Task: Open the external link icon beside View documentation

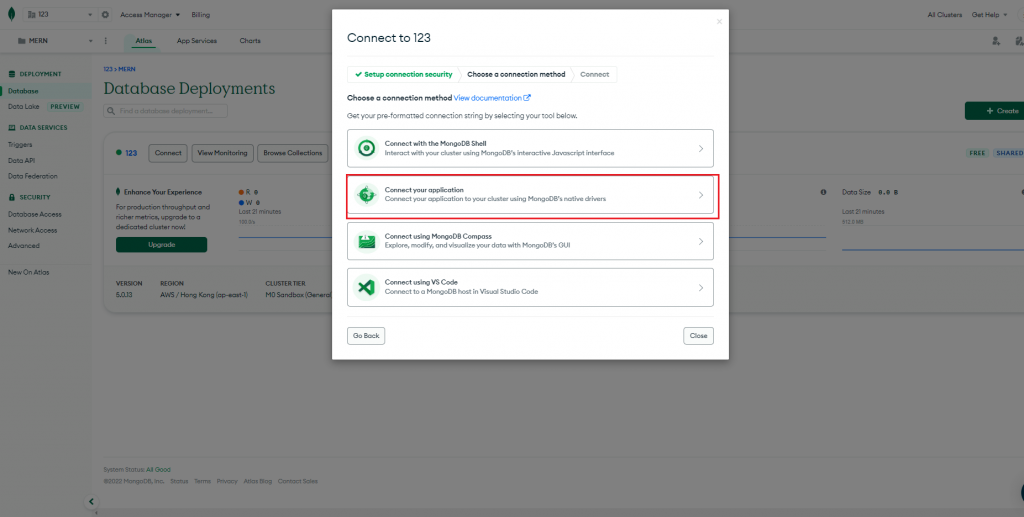Action: tap(527, 98)
